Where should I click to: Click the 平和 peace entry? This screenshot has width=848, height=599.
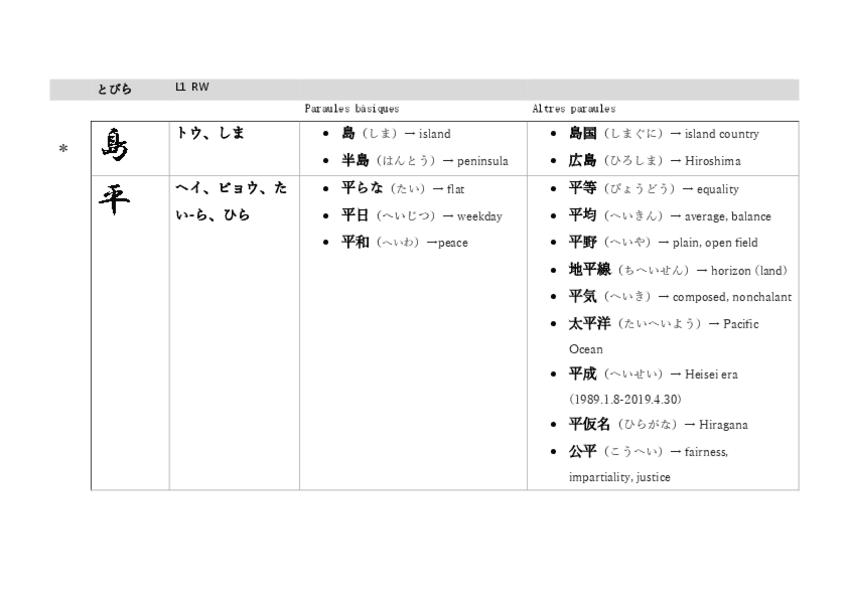tap(403, 242)
